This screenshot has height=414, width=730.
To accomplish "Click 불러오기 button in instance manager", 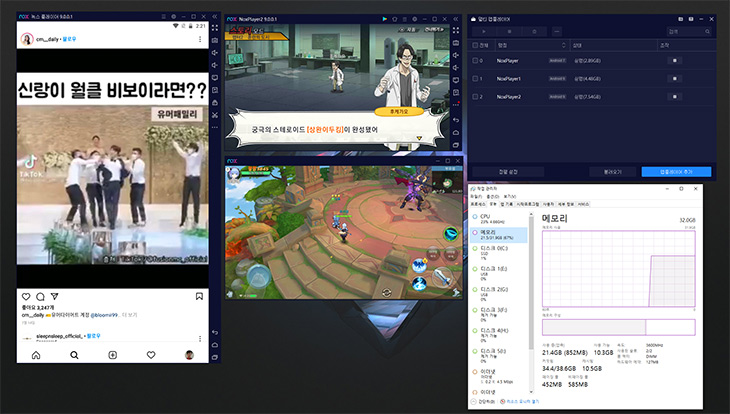I will pyautogui.click(x=613, y=172).
